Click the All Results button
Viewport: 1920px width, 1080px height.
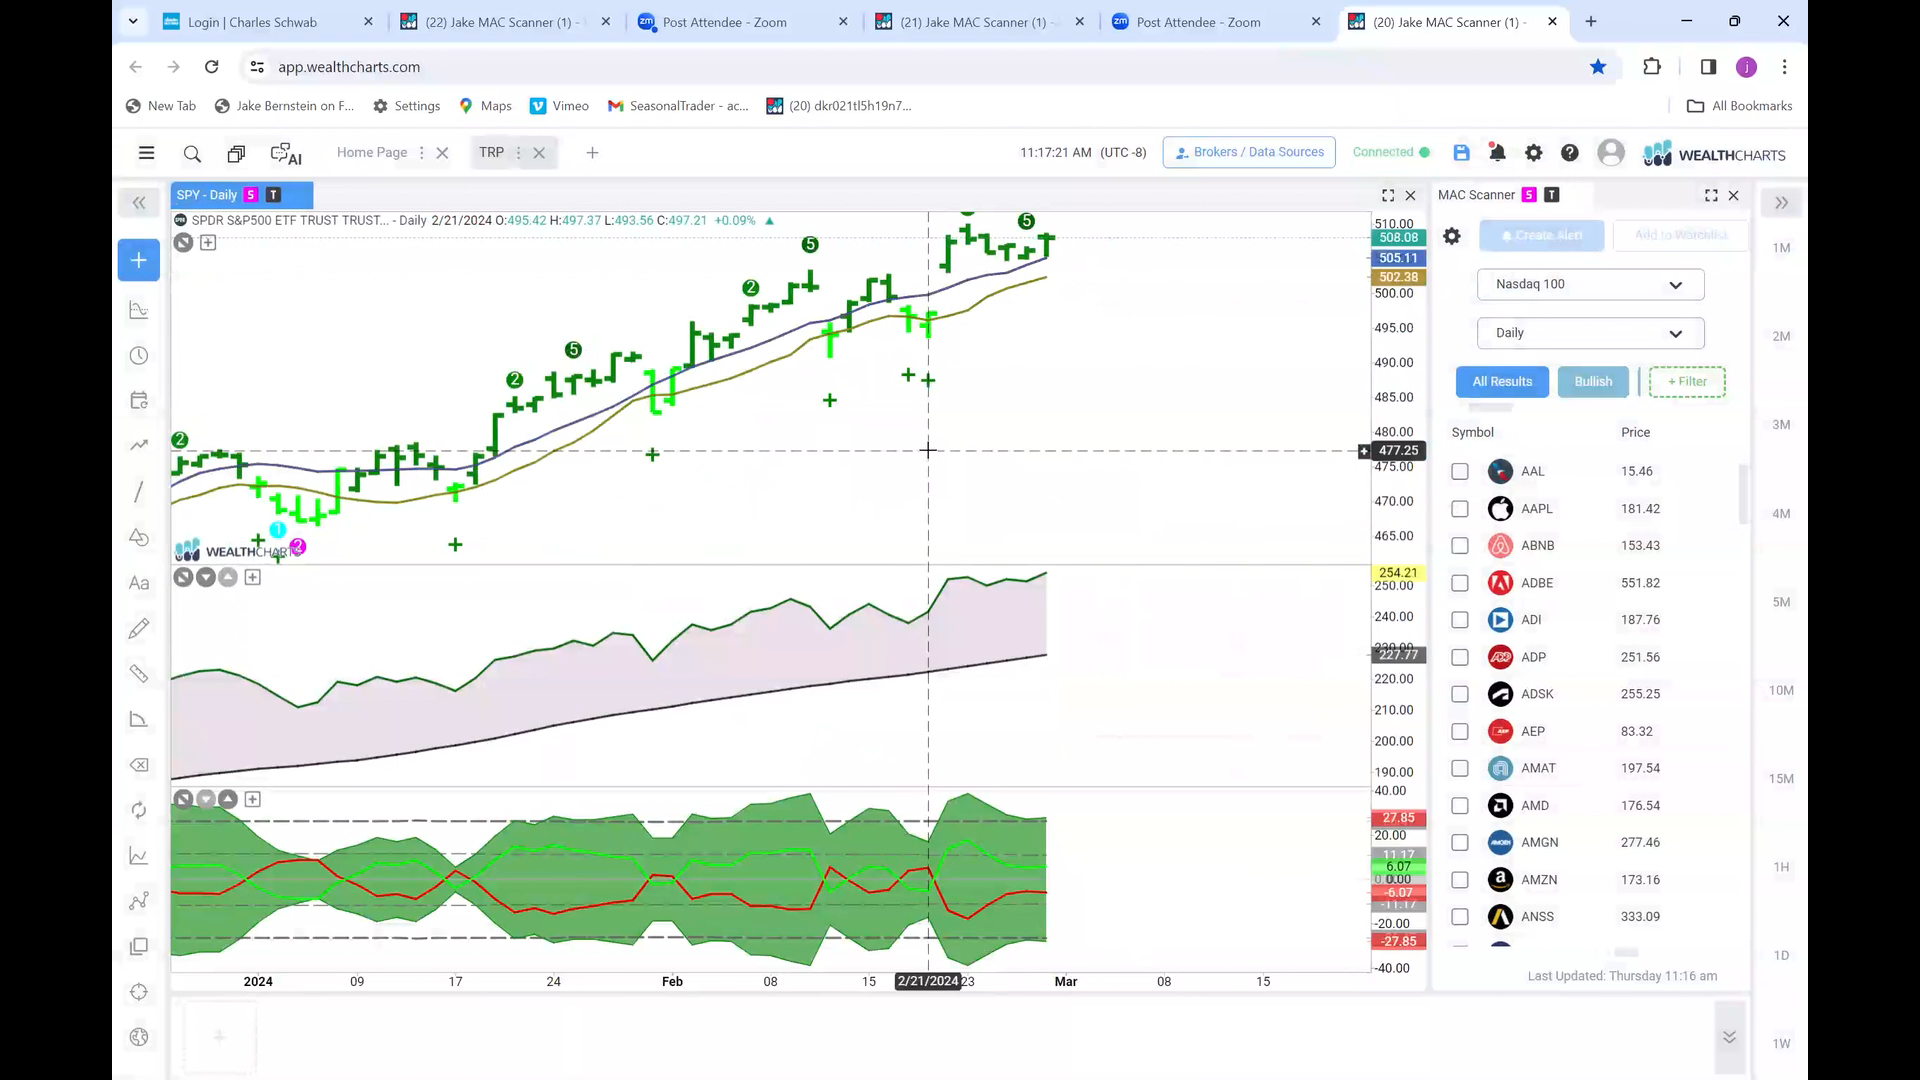coord(1502,382)
